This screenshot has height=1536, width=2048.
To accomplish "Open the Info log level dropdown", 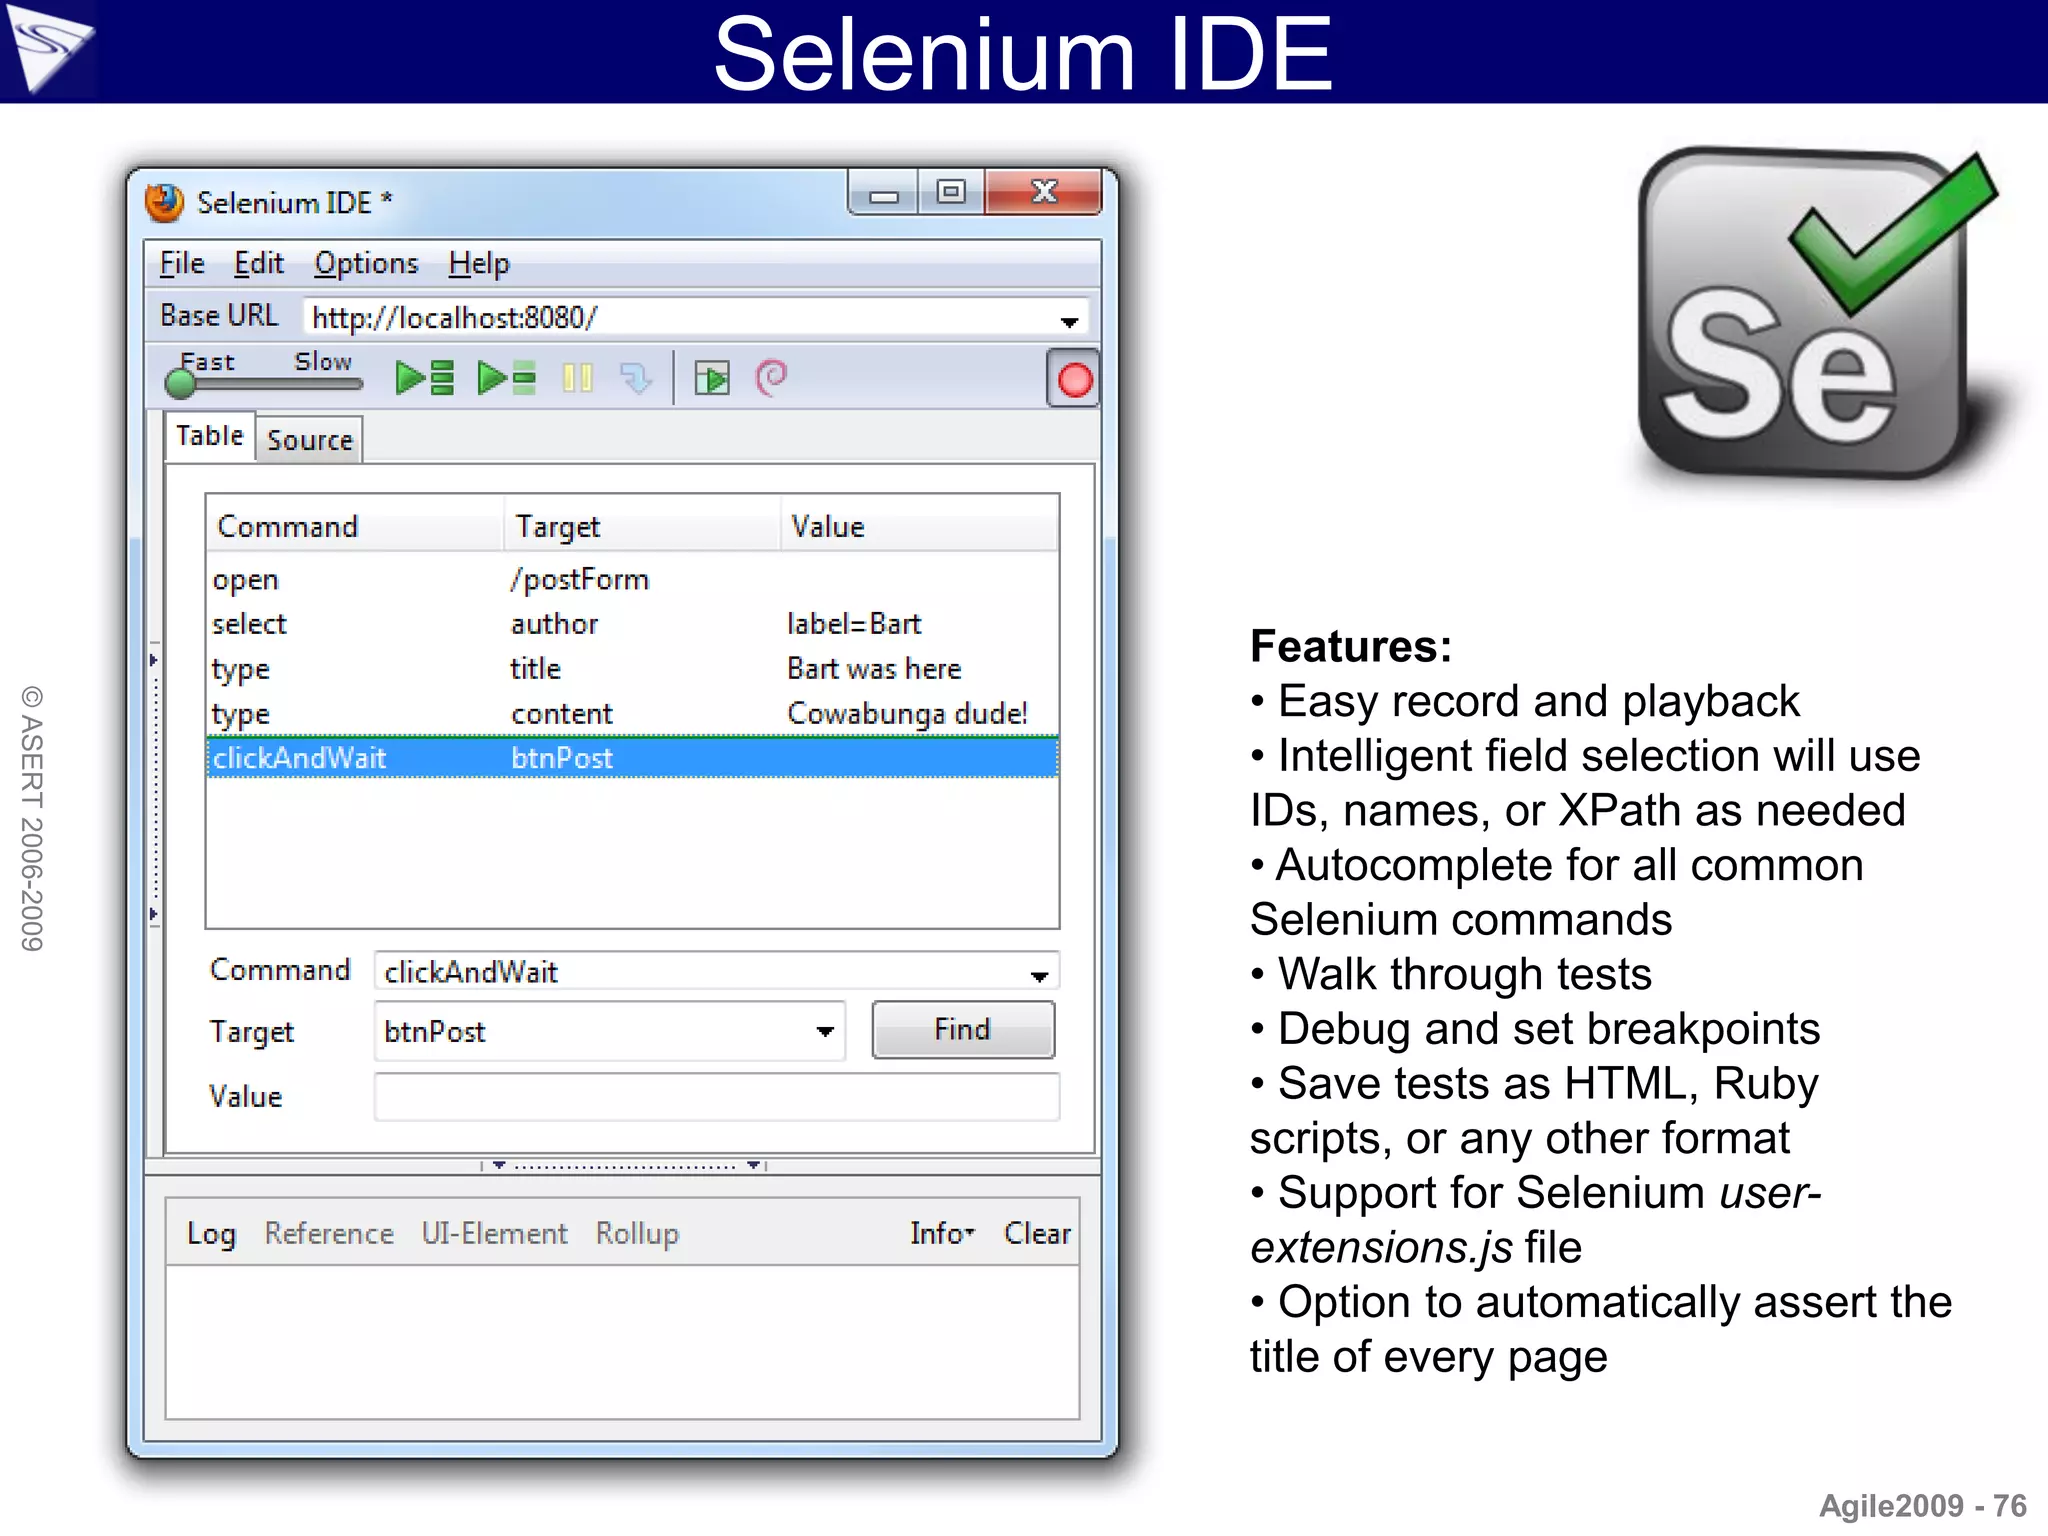I will (x=942, y=1233).
